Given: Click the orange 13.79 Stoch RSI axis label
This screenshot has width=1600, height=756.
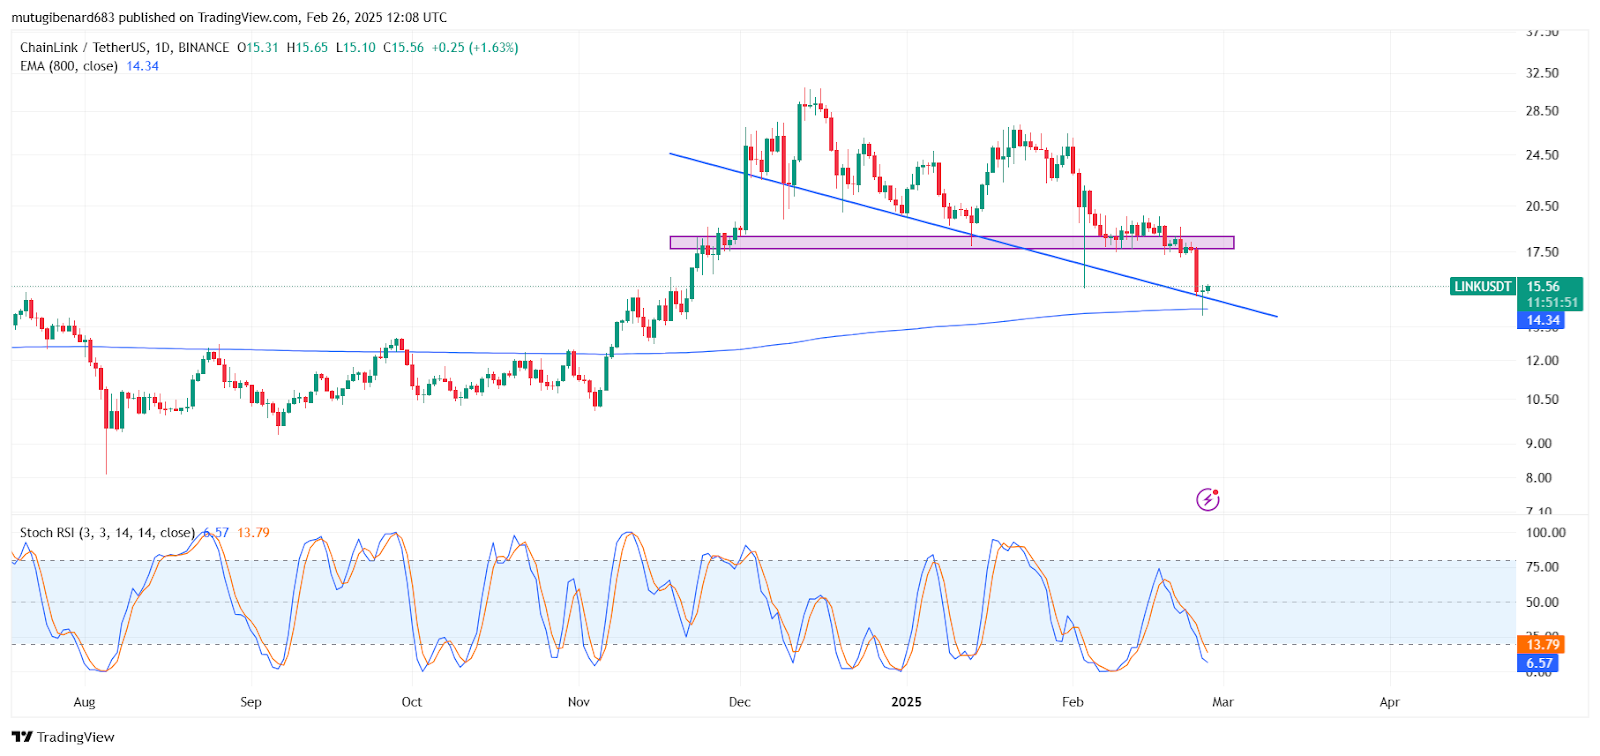Looking at the screenshot, I should 1541,644.
